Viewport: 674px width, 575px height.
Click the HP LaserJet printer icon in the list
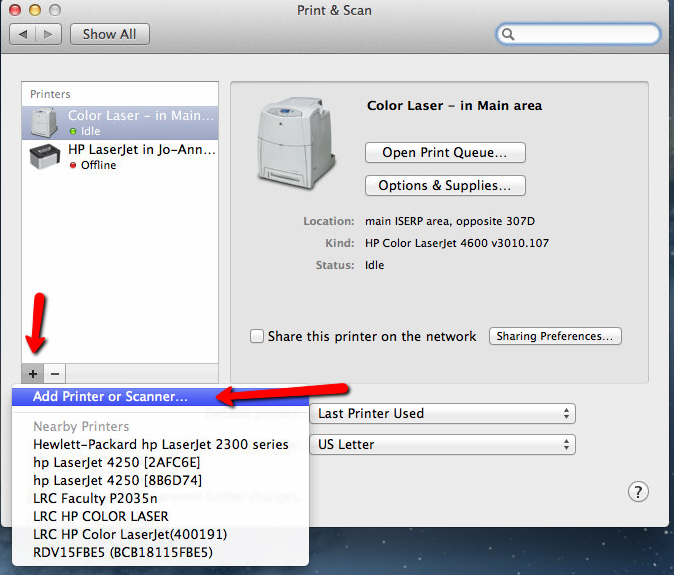tap(45, 157)
